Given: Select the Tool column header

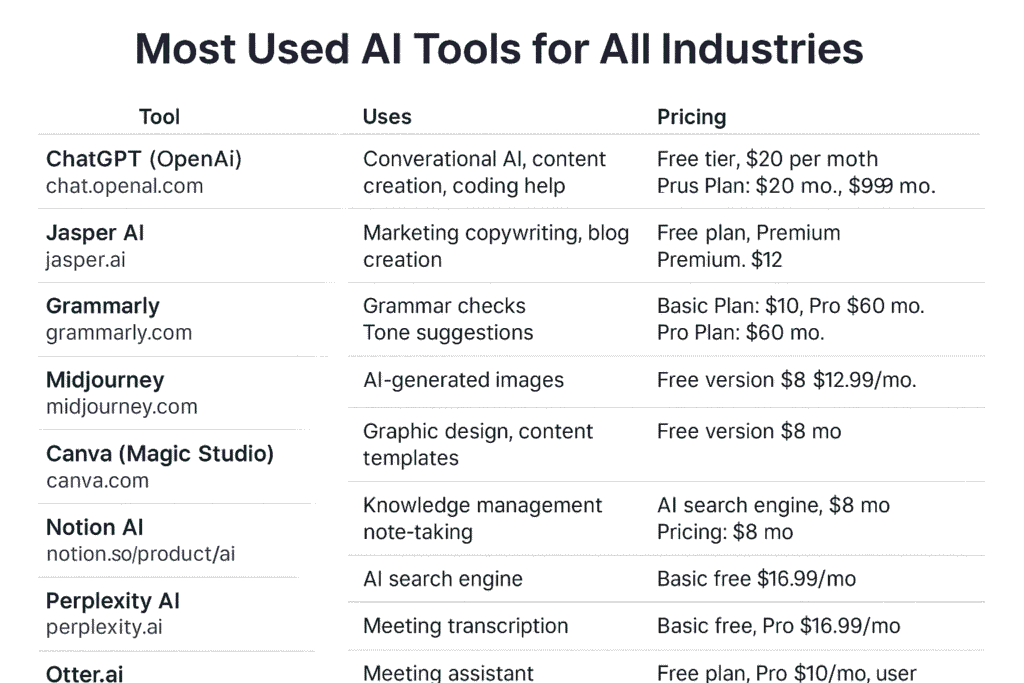Looking at the screenshot, I should pyautogui.click(x=159, y=117).
